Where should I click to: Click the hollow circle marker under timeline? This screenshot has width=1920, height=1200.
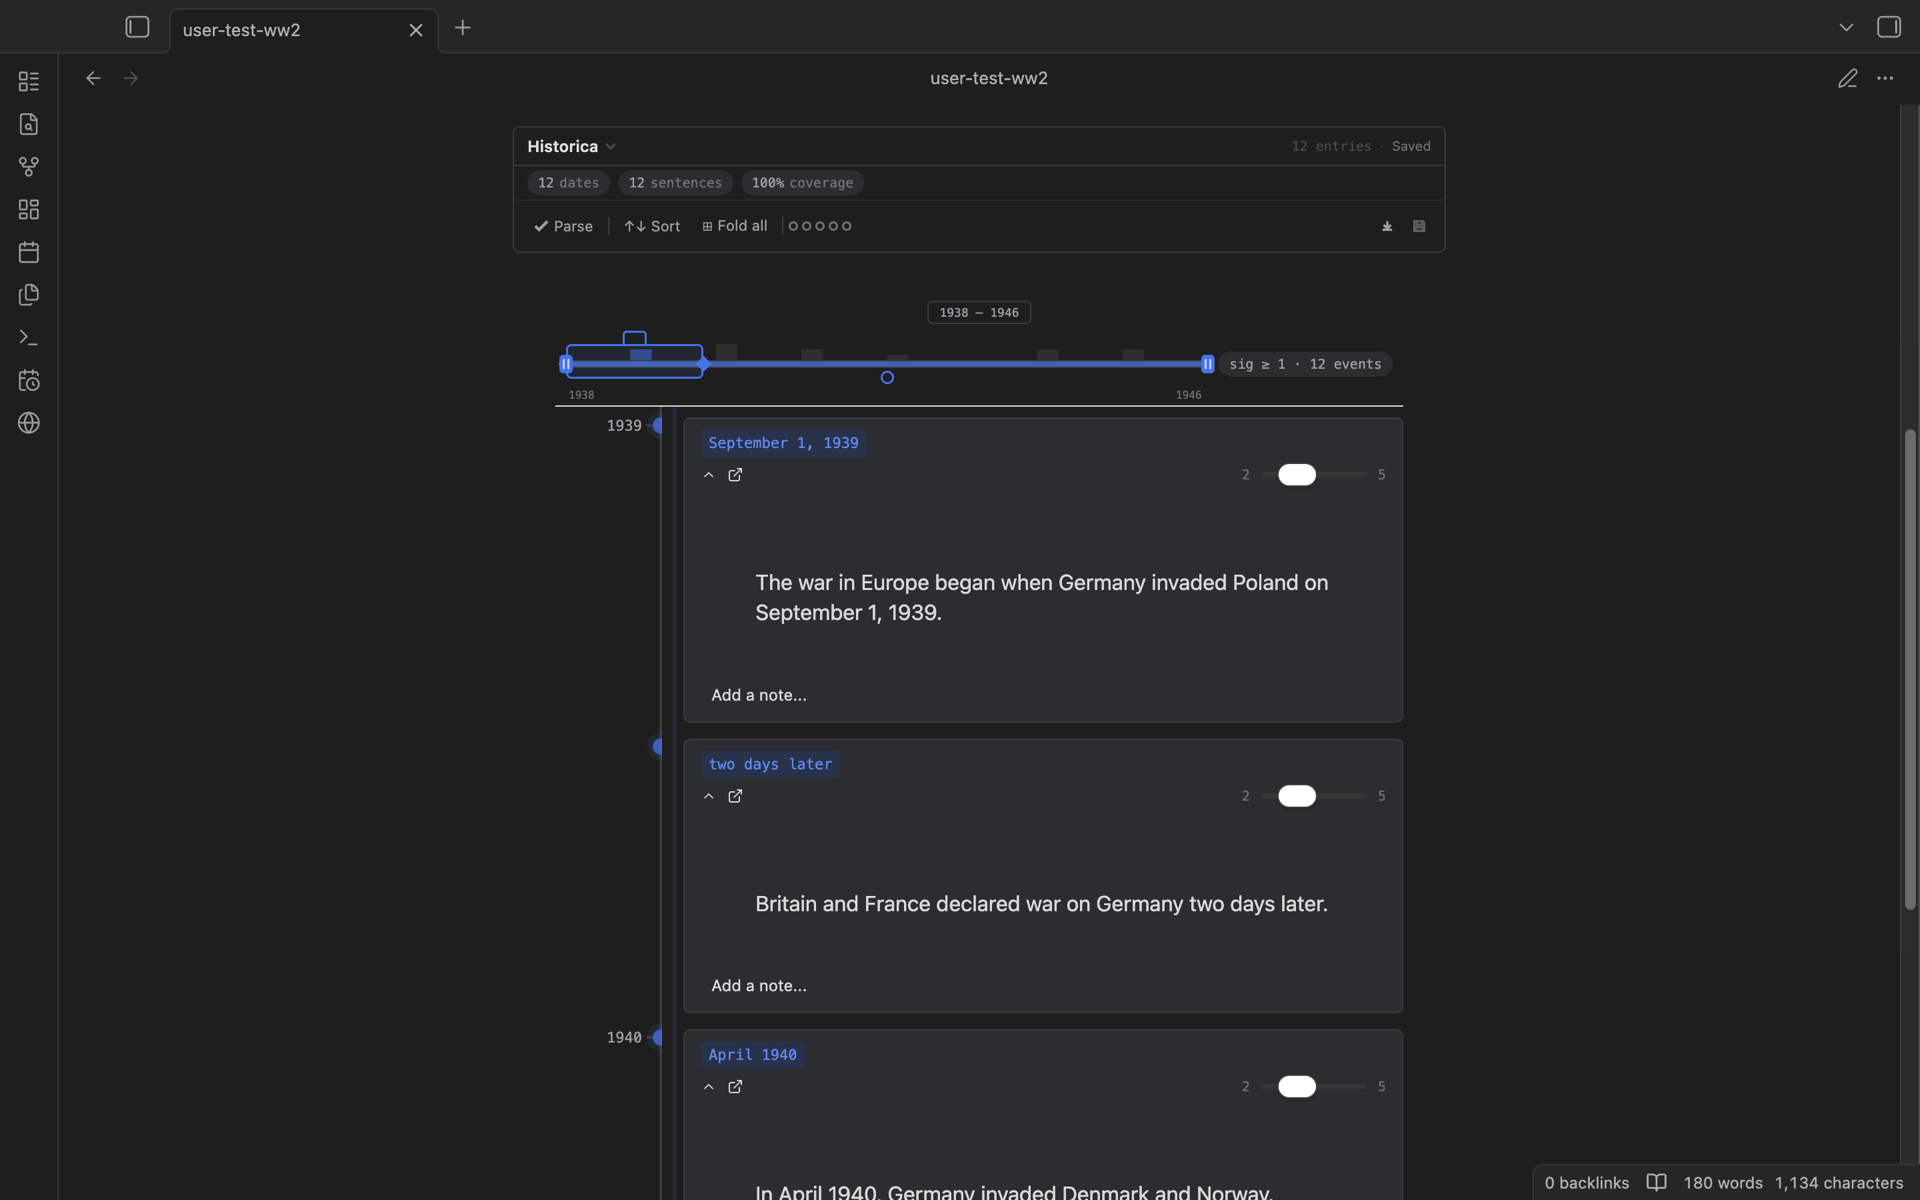pyautogui.click(x=887, y=378)
